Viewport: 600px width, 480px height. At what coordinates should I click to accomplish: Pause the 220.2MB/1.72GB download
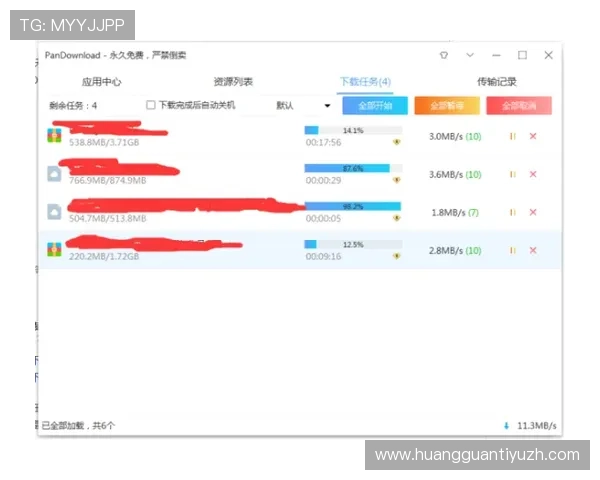pos(513,250)
